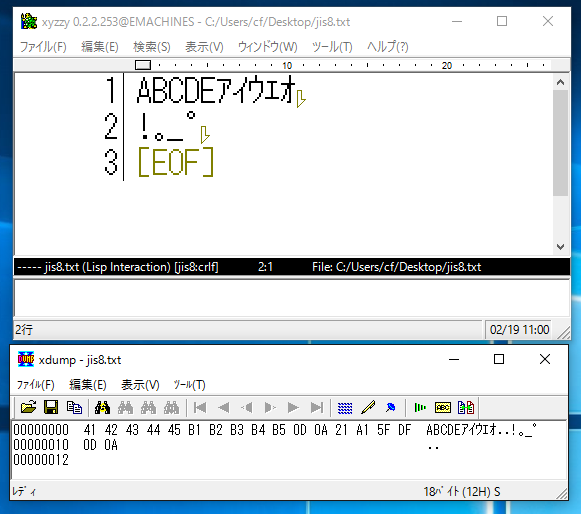Click the xyzzy minibuffer input area

pyautogui.click(x=292, y=298)
